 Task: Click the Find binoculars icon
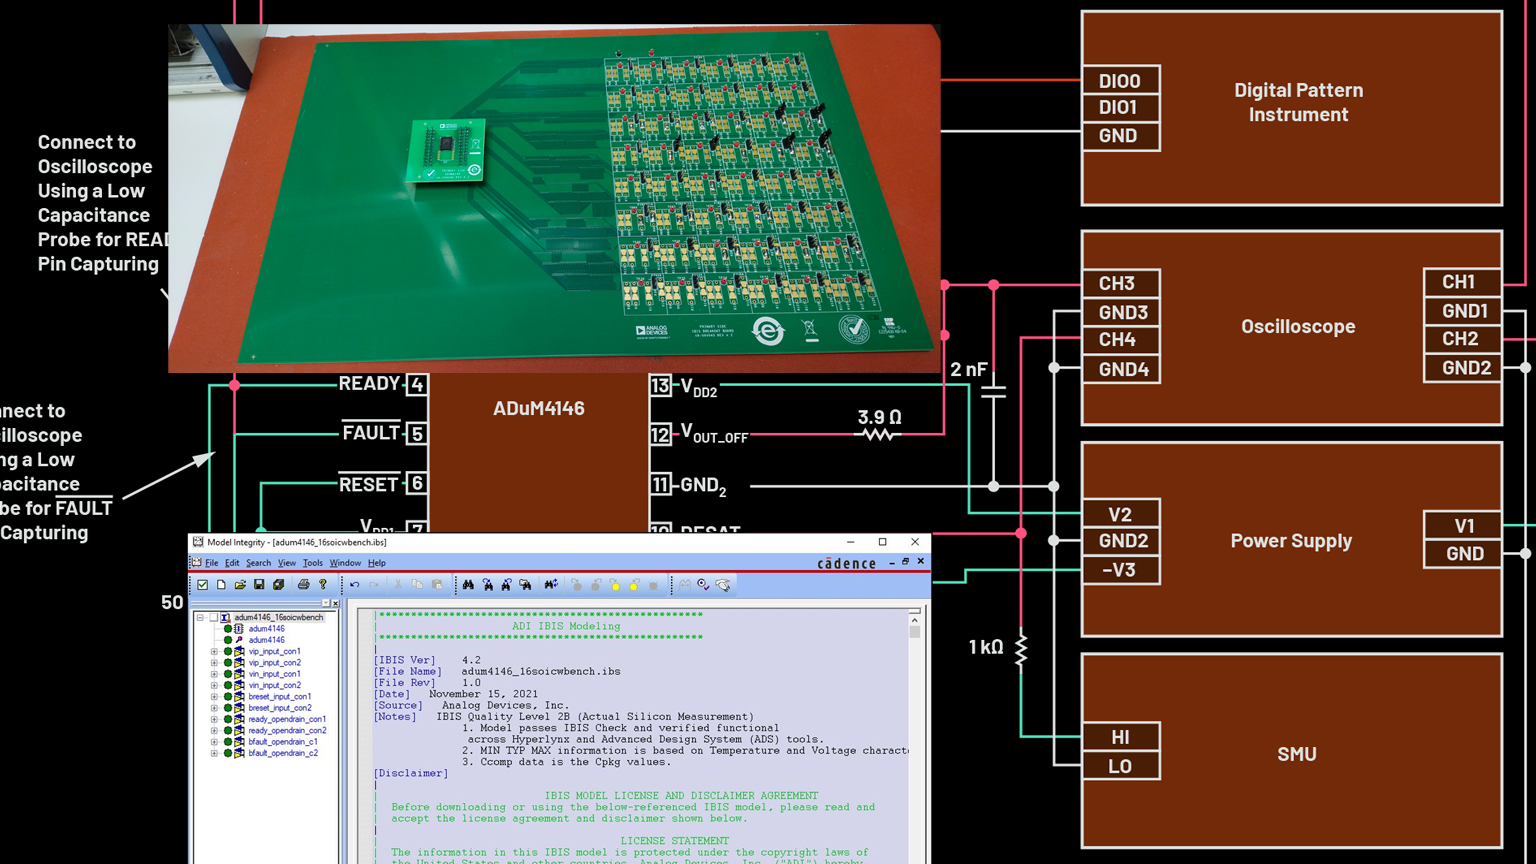(x=468, y=585)
